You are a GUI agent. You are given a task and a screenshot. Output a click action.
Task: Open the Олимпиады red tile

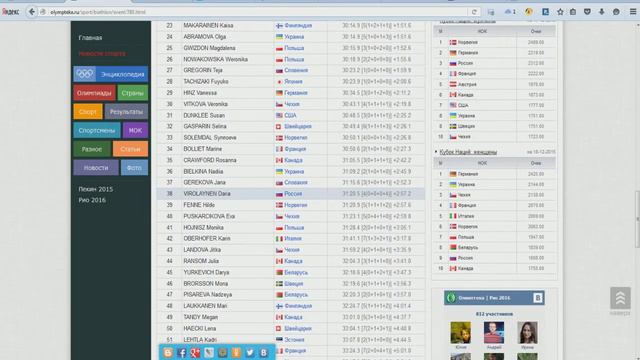(x=94, y=93)
